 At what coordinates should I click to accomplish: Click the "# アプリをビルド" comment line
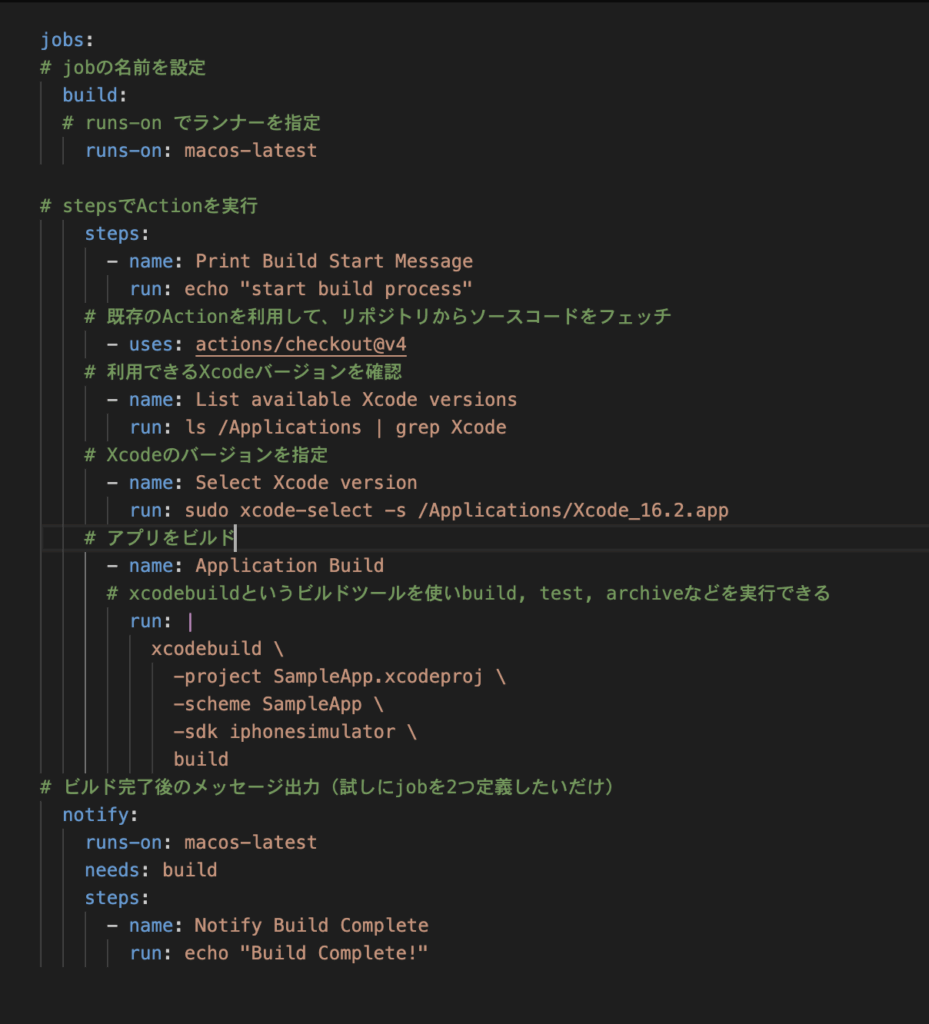[x=159, y=538]
